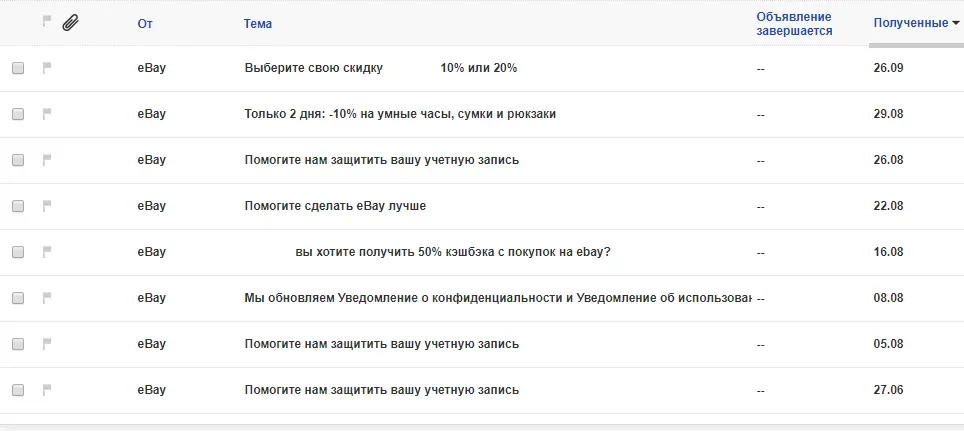This screenshot has width=964, height=431.
Task: Flag the message dated 05.08
Action: (47, 344)
